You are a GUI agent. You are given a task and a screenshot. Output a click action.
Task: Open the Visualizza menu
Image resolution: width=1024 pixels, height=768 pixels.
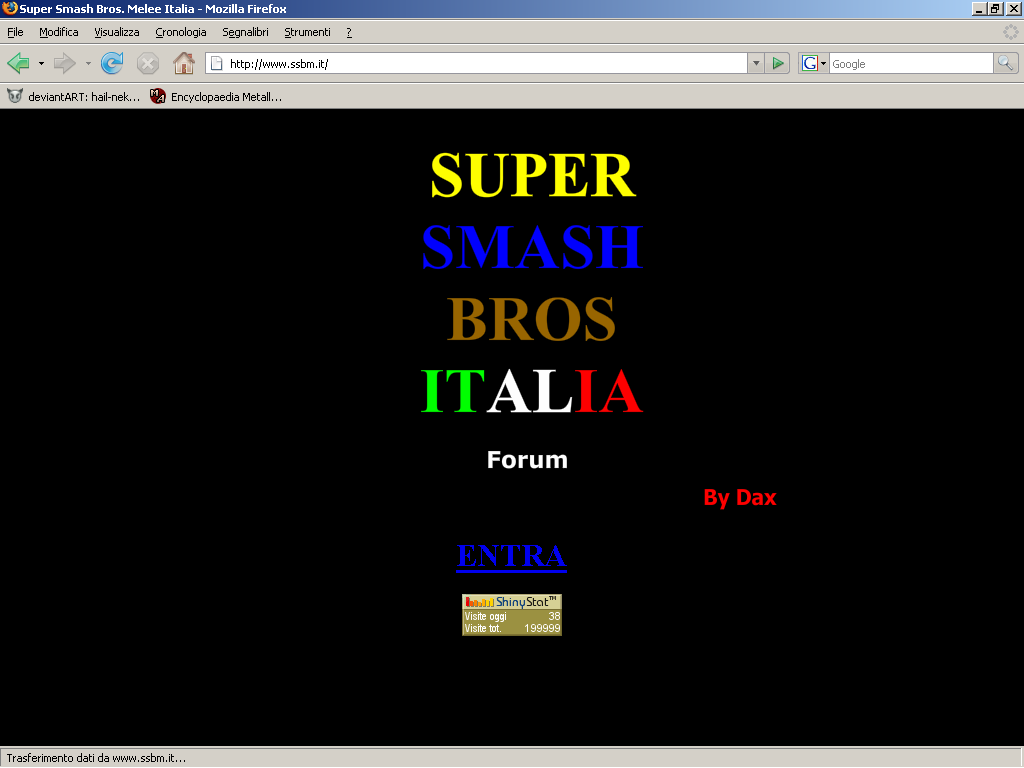pos(117,32)
